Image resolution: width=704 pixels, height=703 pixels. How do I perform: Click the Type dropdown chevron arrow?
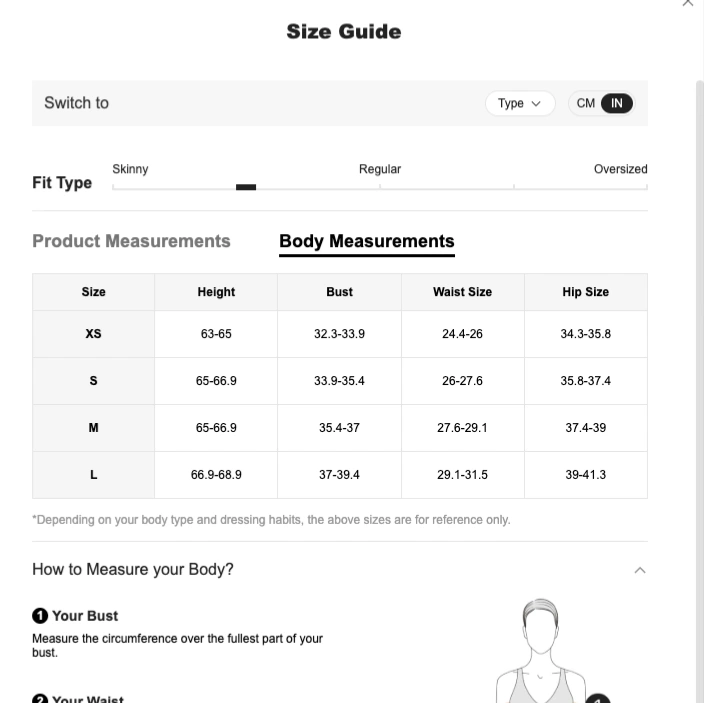pyautogui.click(x=536, y=104)
